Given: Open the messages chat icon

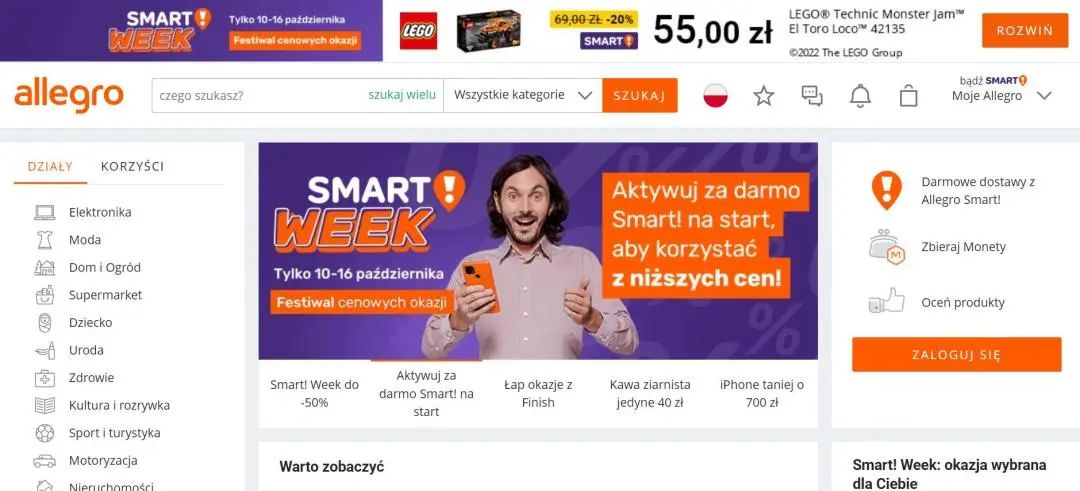Looking at the screenshot, I should 812,96.
